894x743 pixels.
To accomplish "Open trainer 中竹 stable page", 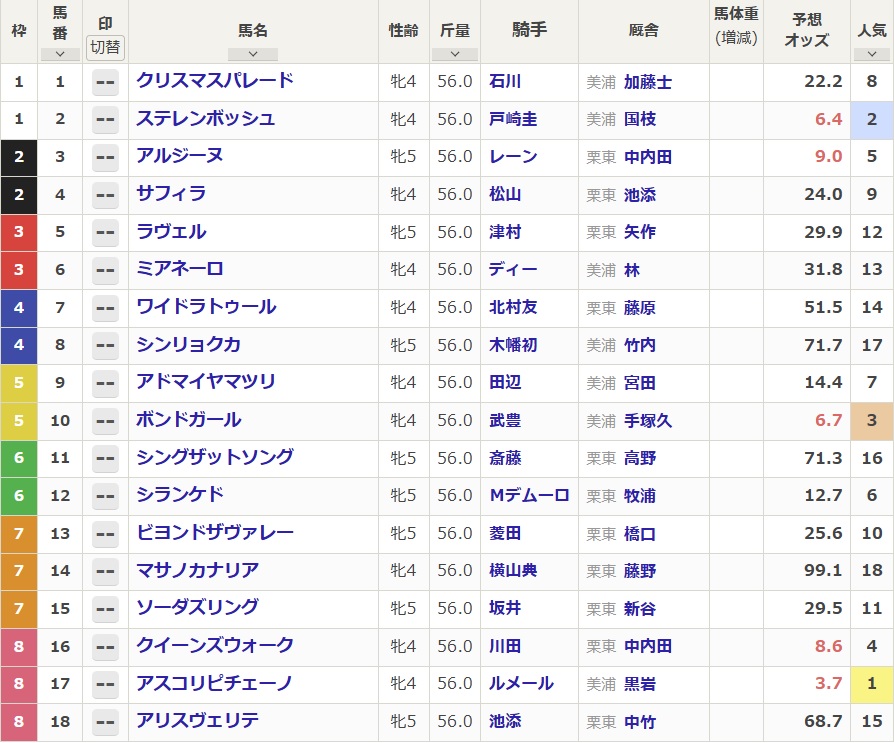I will (x=640, y=722).
